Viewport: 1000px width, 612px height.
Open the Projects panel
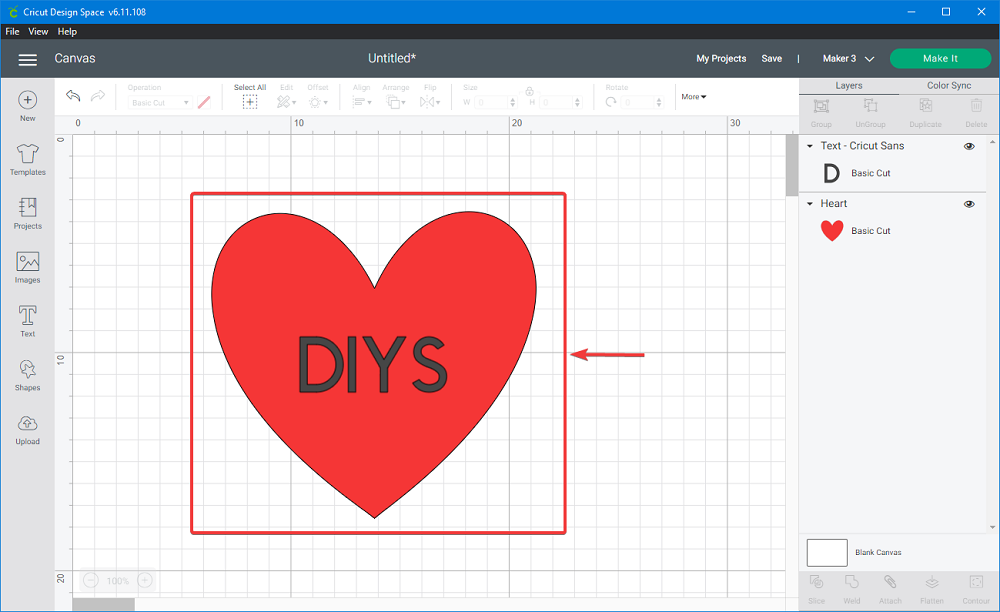click(27, 212)
